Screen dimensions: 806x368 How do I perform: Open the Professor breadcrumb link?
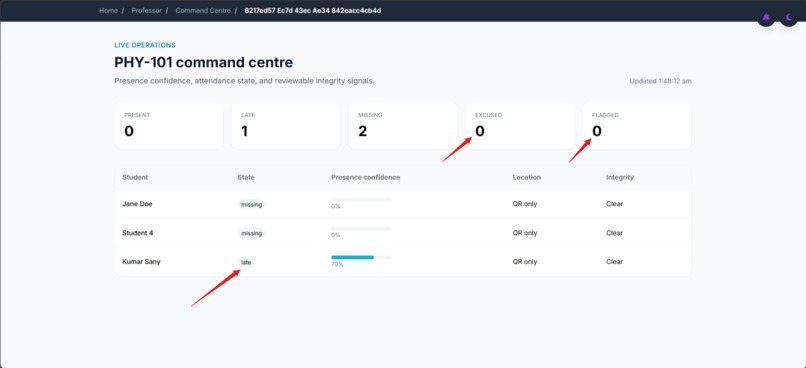coord(146,10)
